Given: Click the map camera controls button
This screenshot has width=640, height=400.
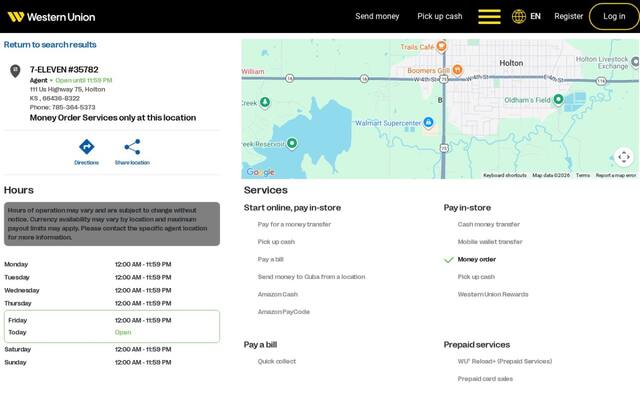Looking at the screenshot, I should pyautogui.click(x=624, y=157).
